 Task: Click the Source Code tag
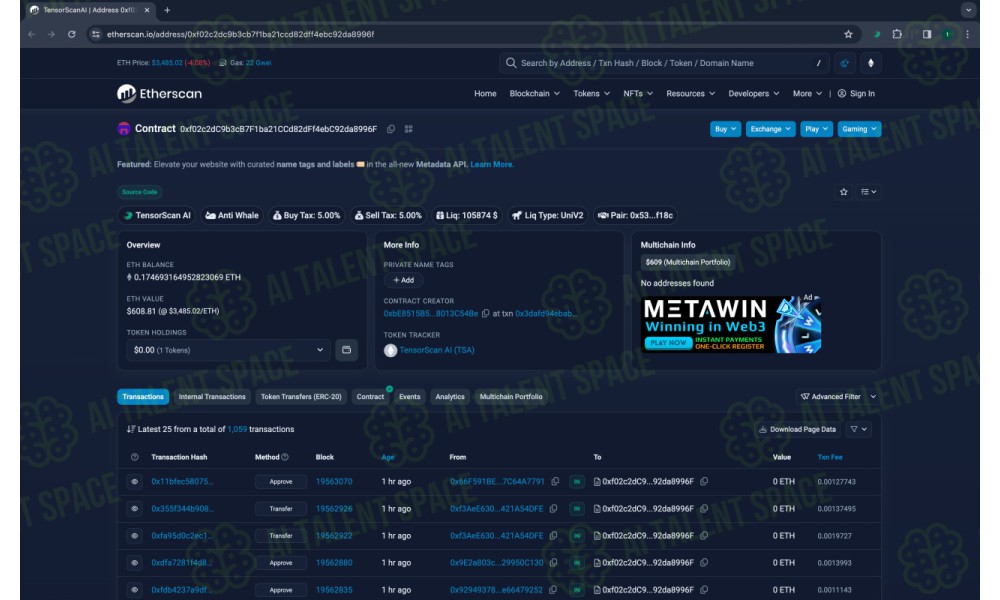coord(140,192)
